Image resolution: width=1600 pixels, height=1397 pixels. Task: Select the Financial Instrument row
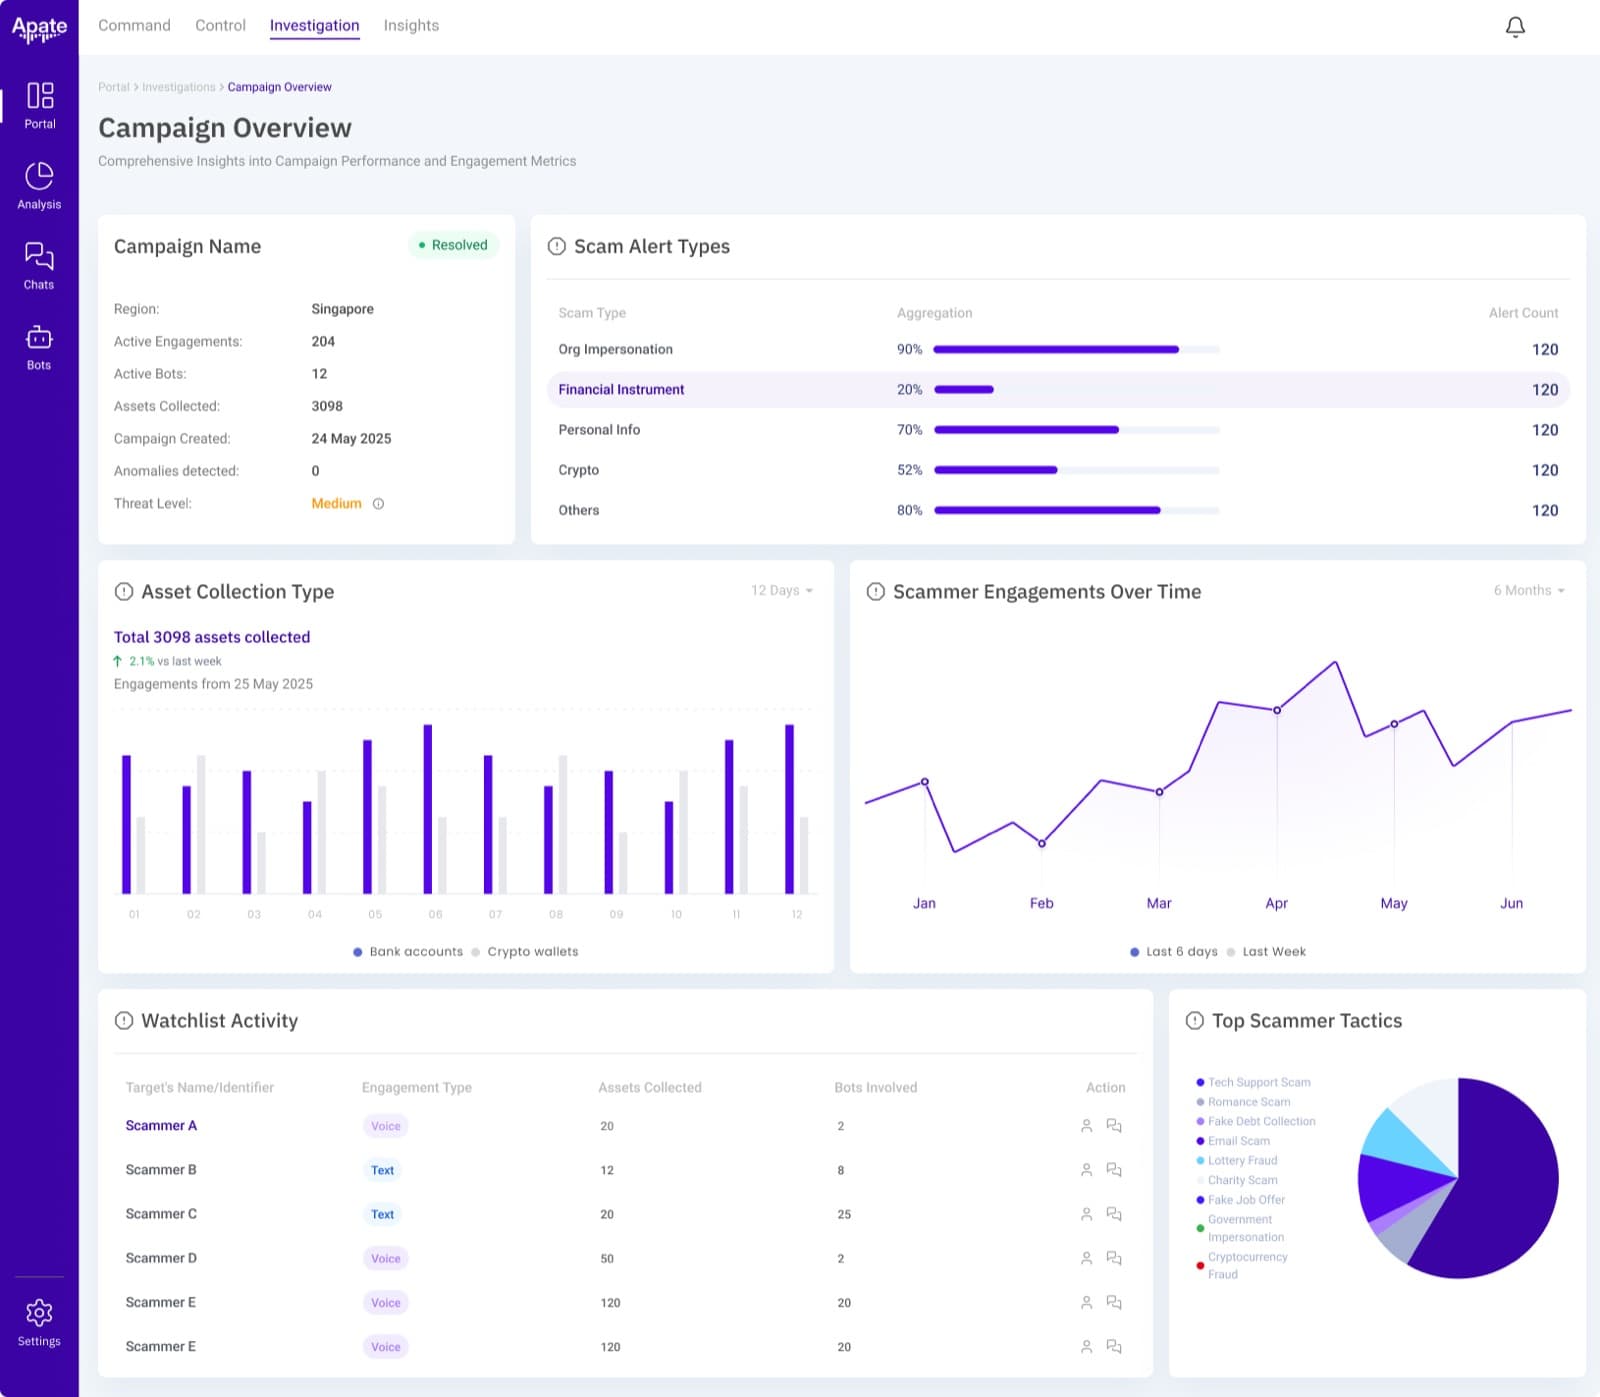pos(1058,390)
